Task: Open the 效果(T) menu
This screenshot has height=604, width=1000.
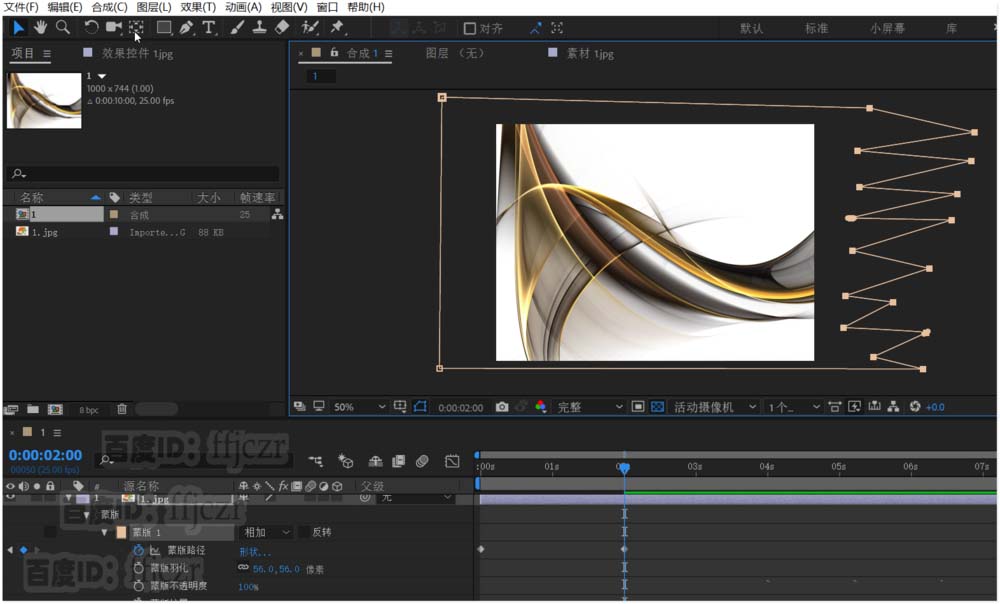Action: [198, 7]
